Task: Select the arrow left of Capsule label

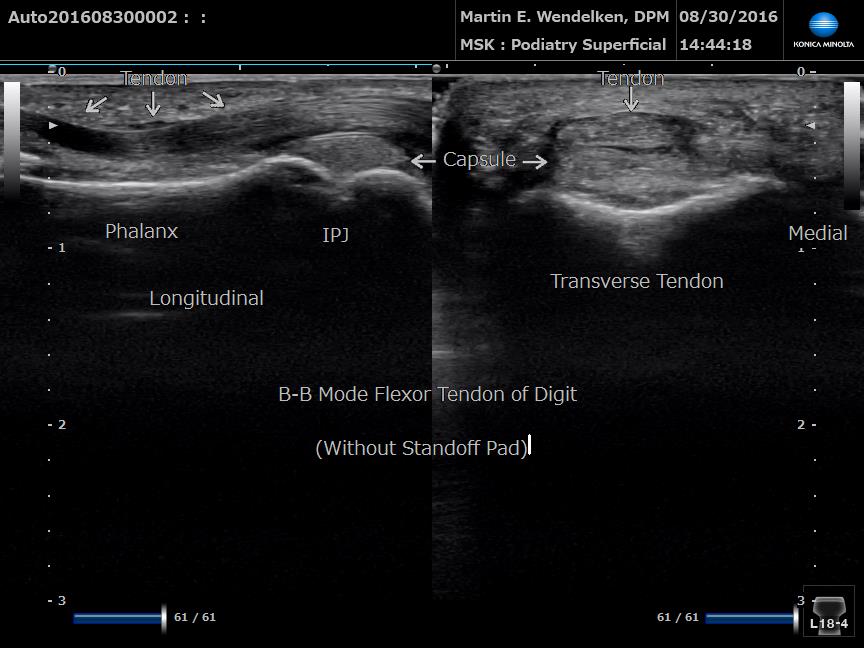Action: pos(423,160)
